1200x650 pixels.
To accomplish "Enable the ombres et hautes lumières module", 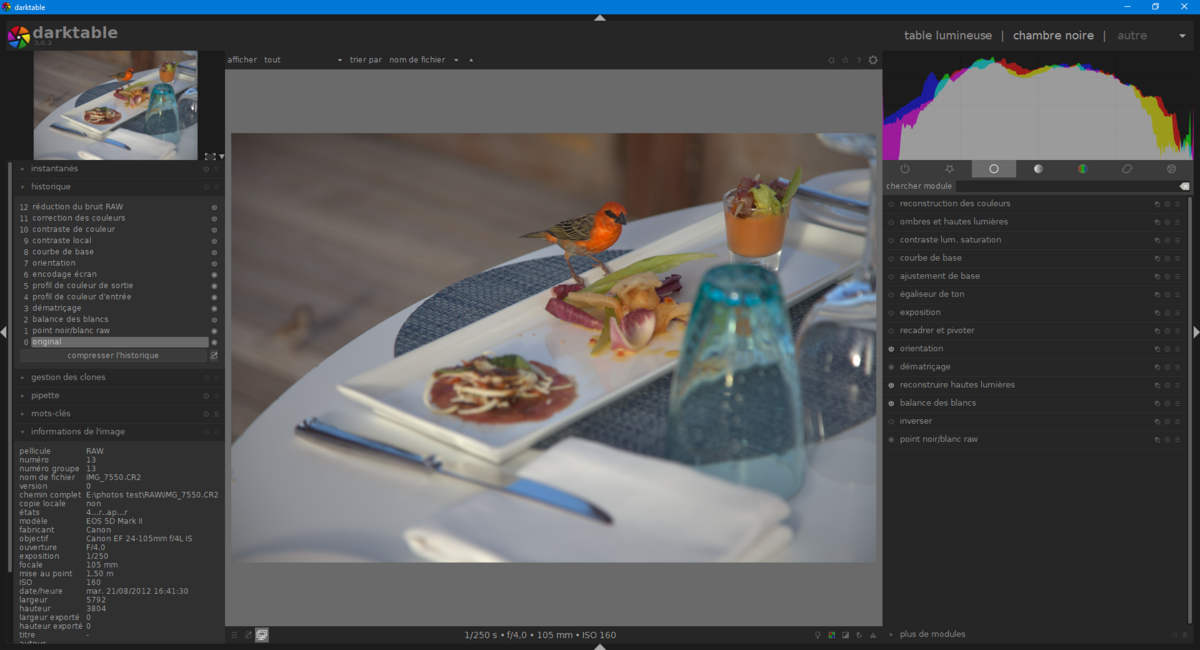I will pyautogui.click(x=891, y=222).
